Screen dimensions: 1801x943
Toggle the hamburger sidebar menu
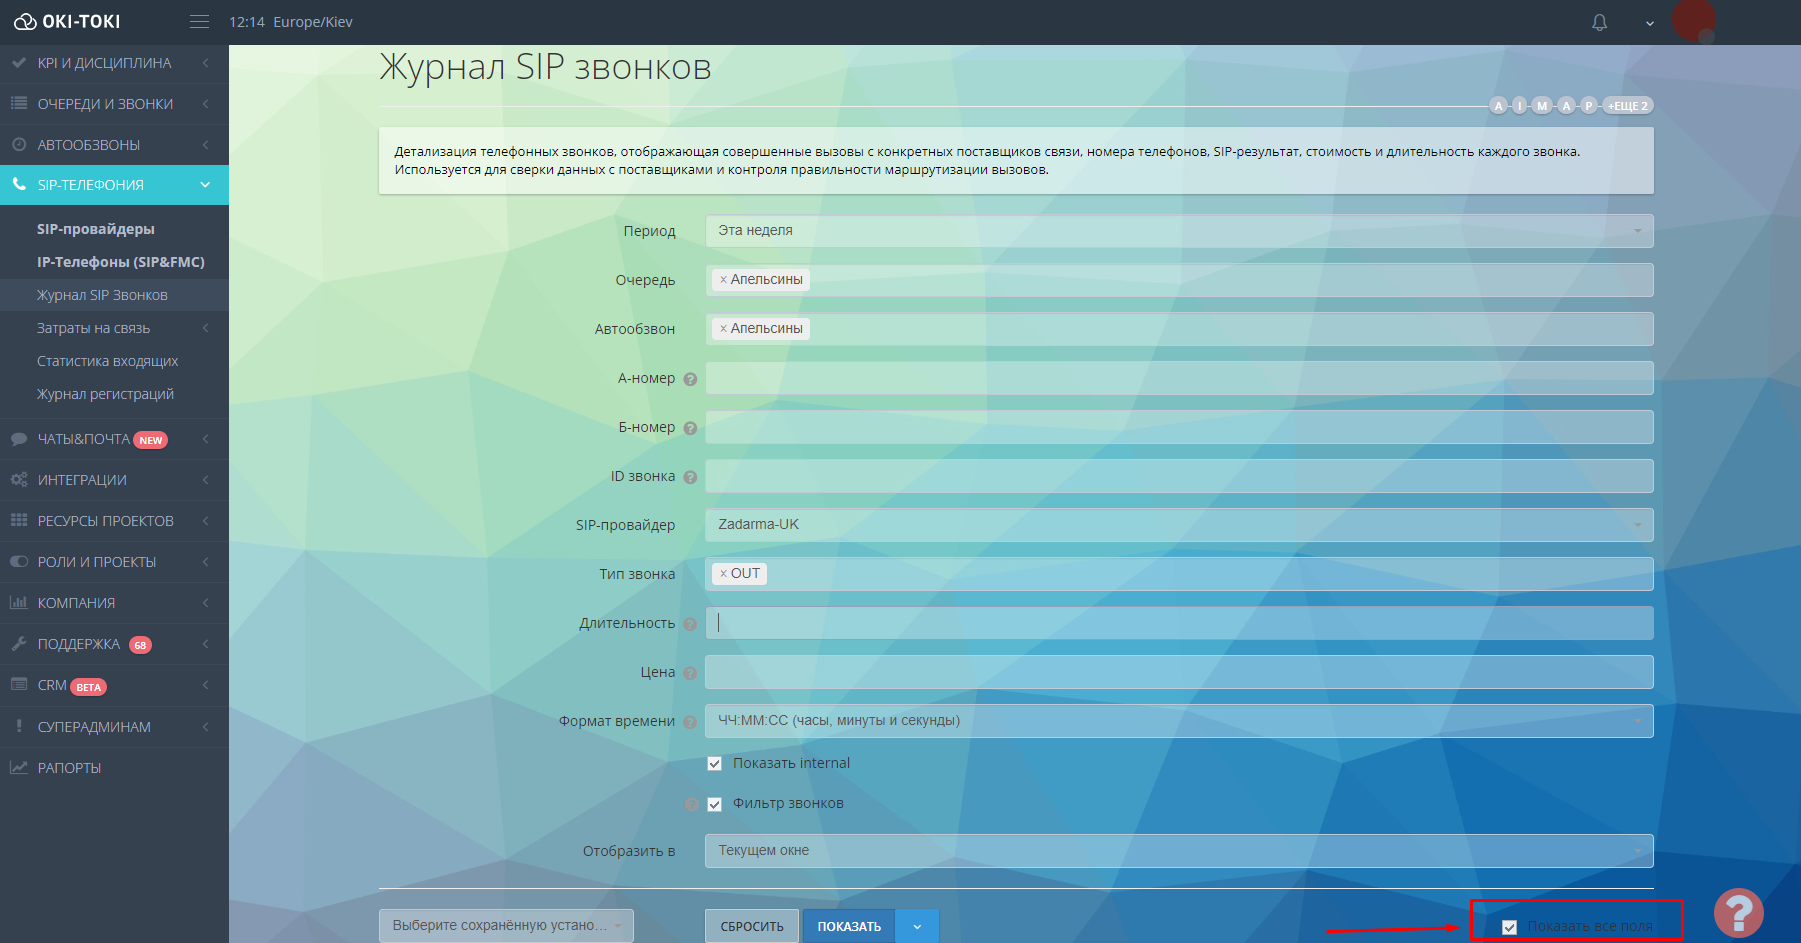click(x=199, y=22)
